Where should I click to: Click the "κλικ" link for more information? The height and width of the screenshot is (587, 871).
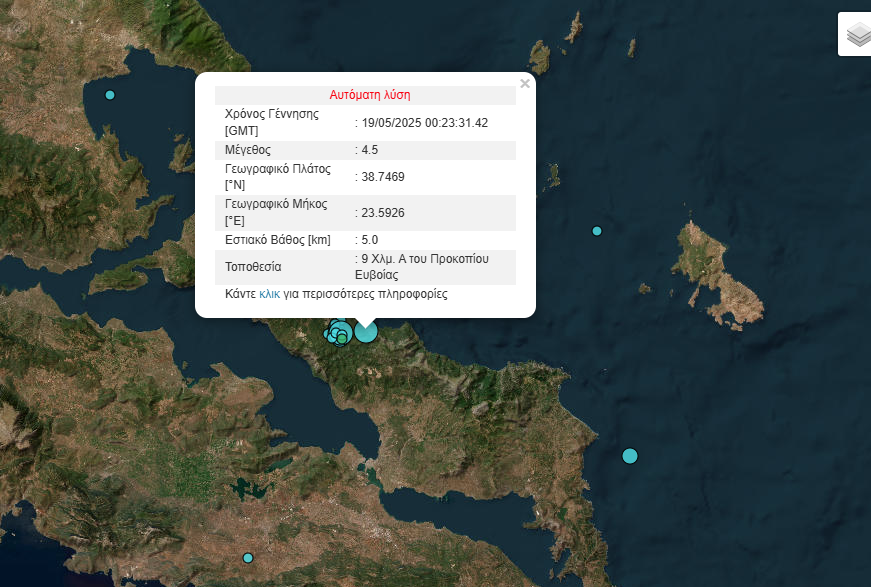pyautogui.click(x=269, y=294)
